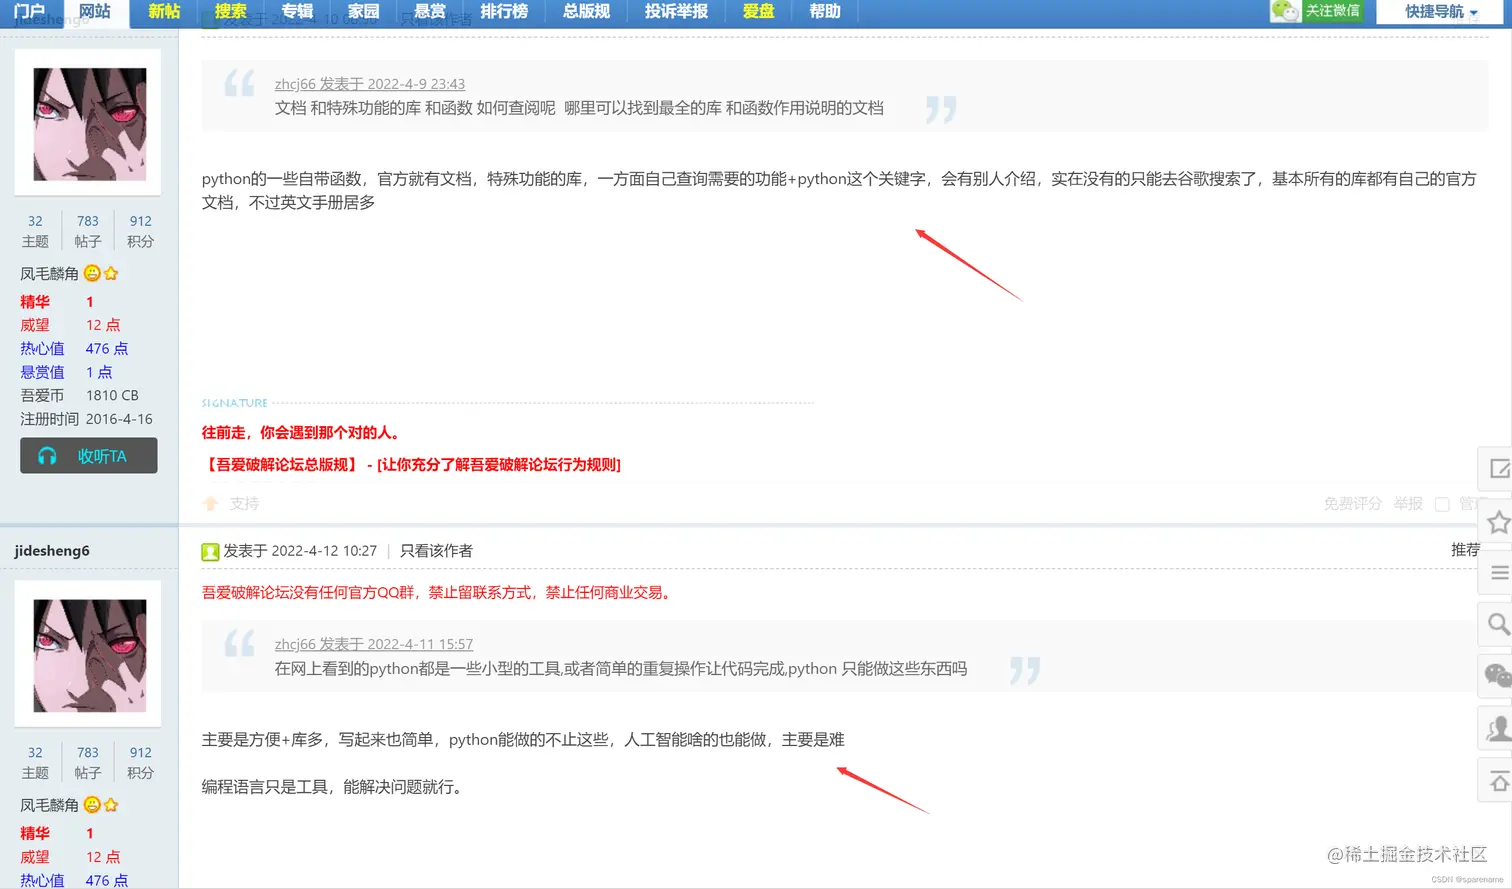
Task: Click the smiley emoticon beside 凤毛麟角 rank
Action: (x=92, y=272)
